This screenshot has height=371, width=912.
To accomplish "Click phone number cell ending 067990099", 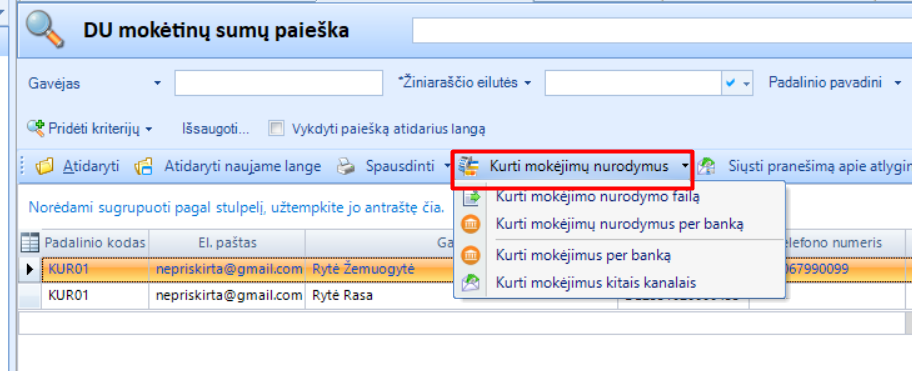I will [x=845, y=269].
